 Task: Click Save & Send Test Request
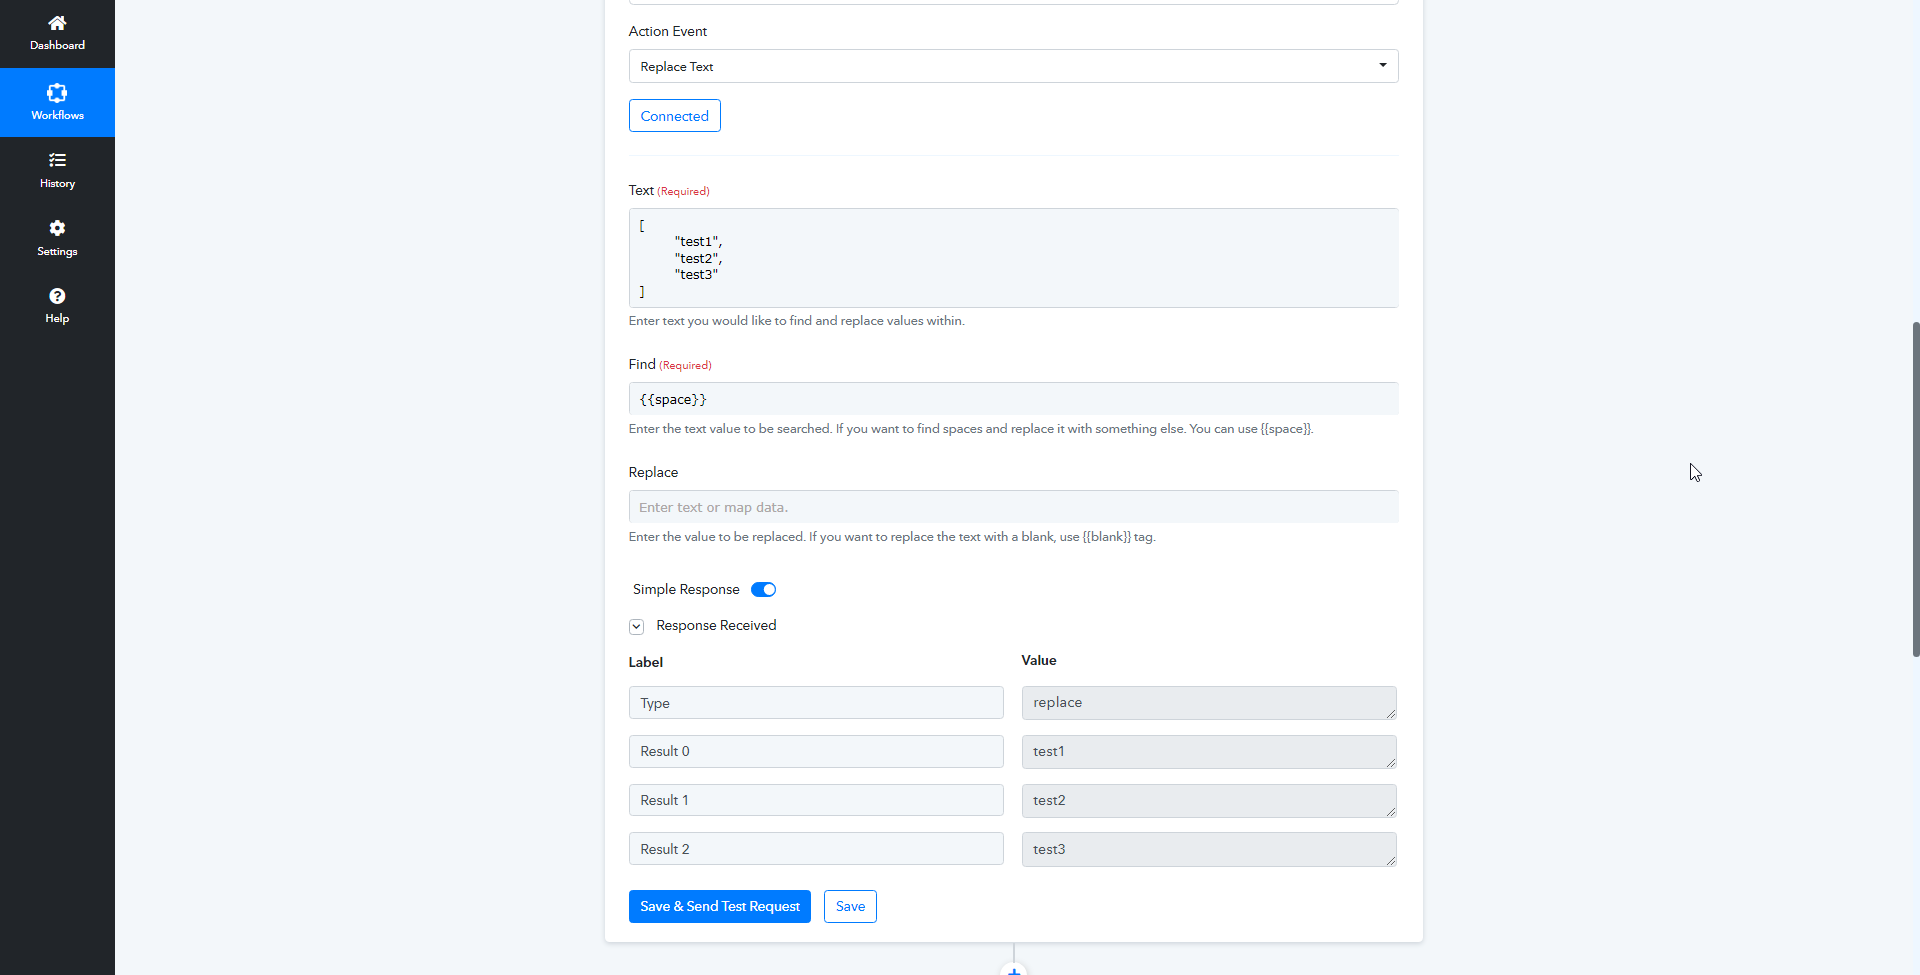719,906
